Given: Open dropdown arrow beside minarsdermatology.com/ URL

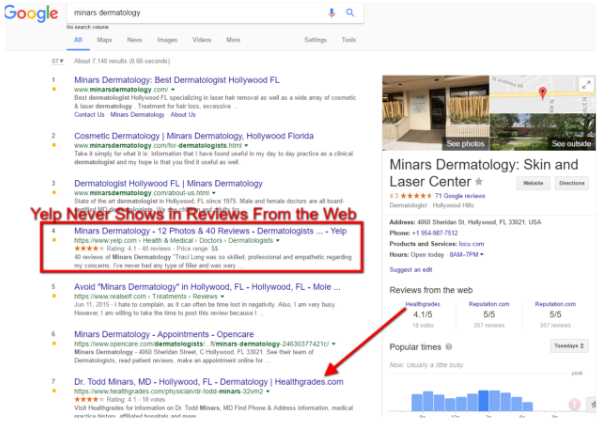Looking at the screenshot, I should tap(173, 90).
